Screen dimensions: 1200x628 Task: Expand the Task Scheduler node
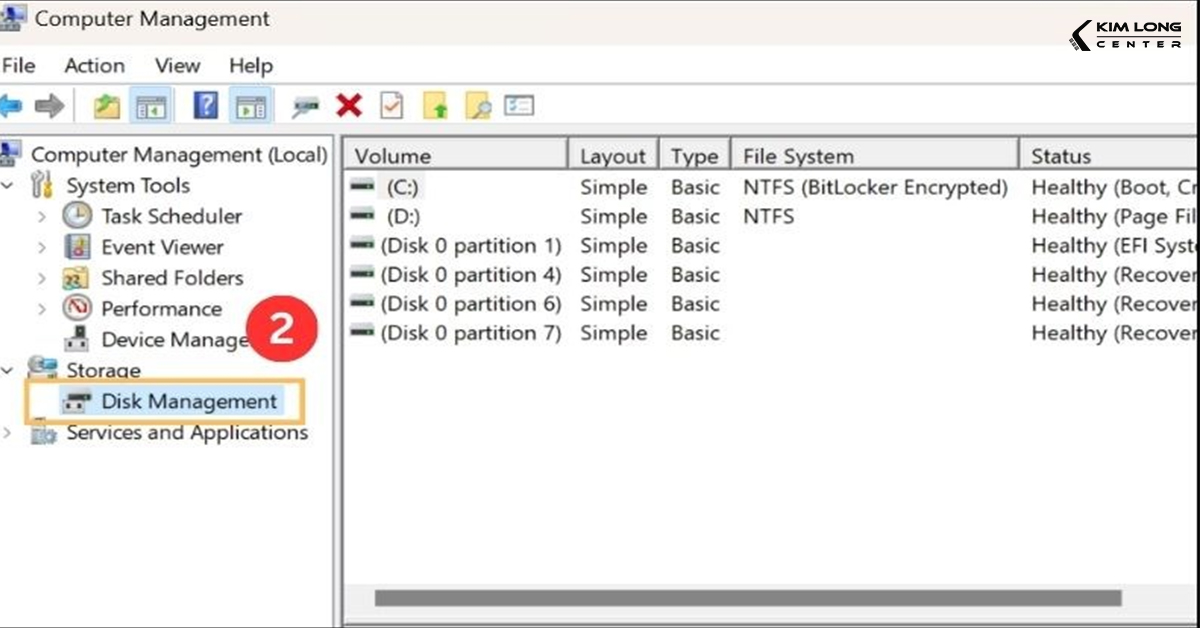(42, 217)
